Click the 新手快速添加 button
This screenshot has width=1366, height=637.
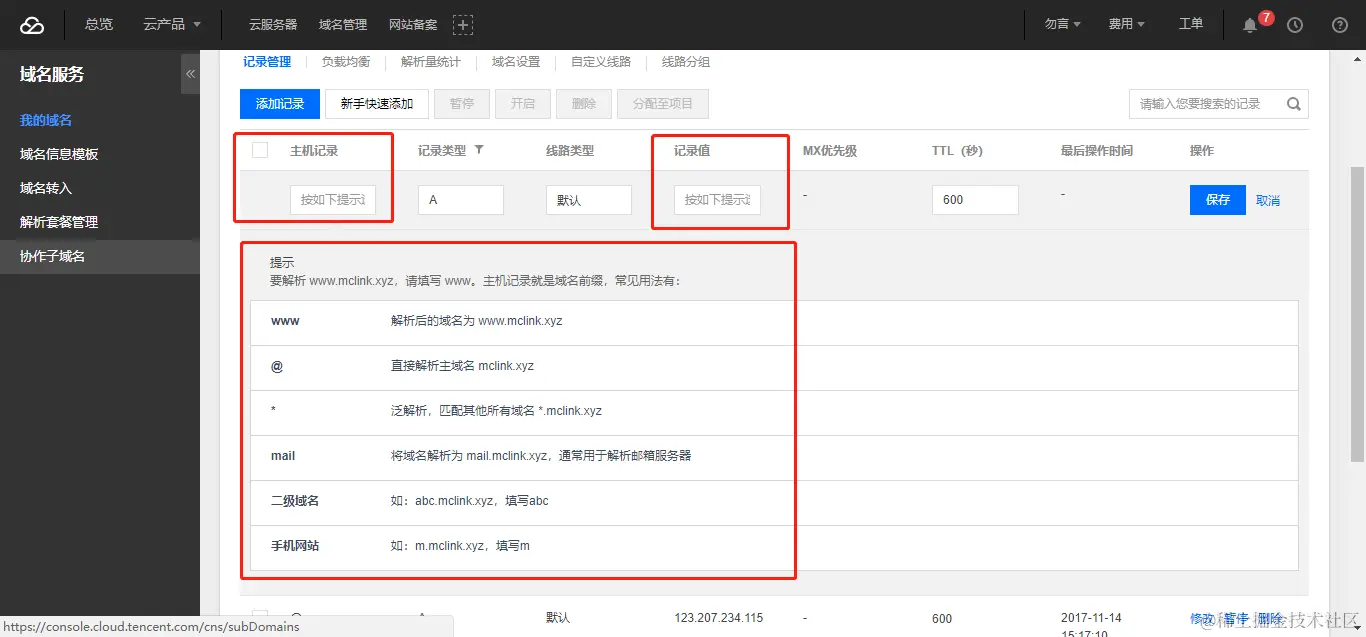tap(377, 104)
